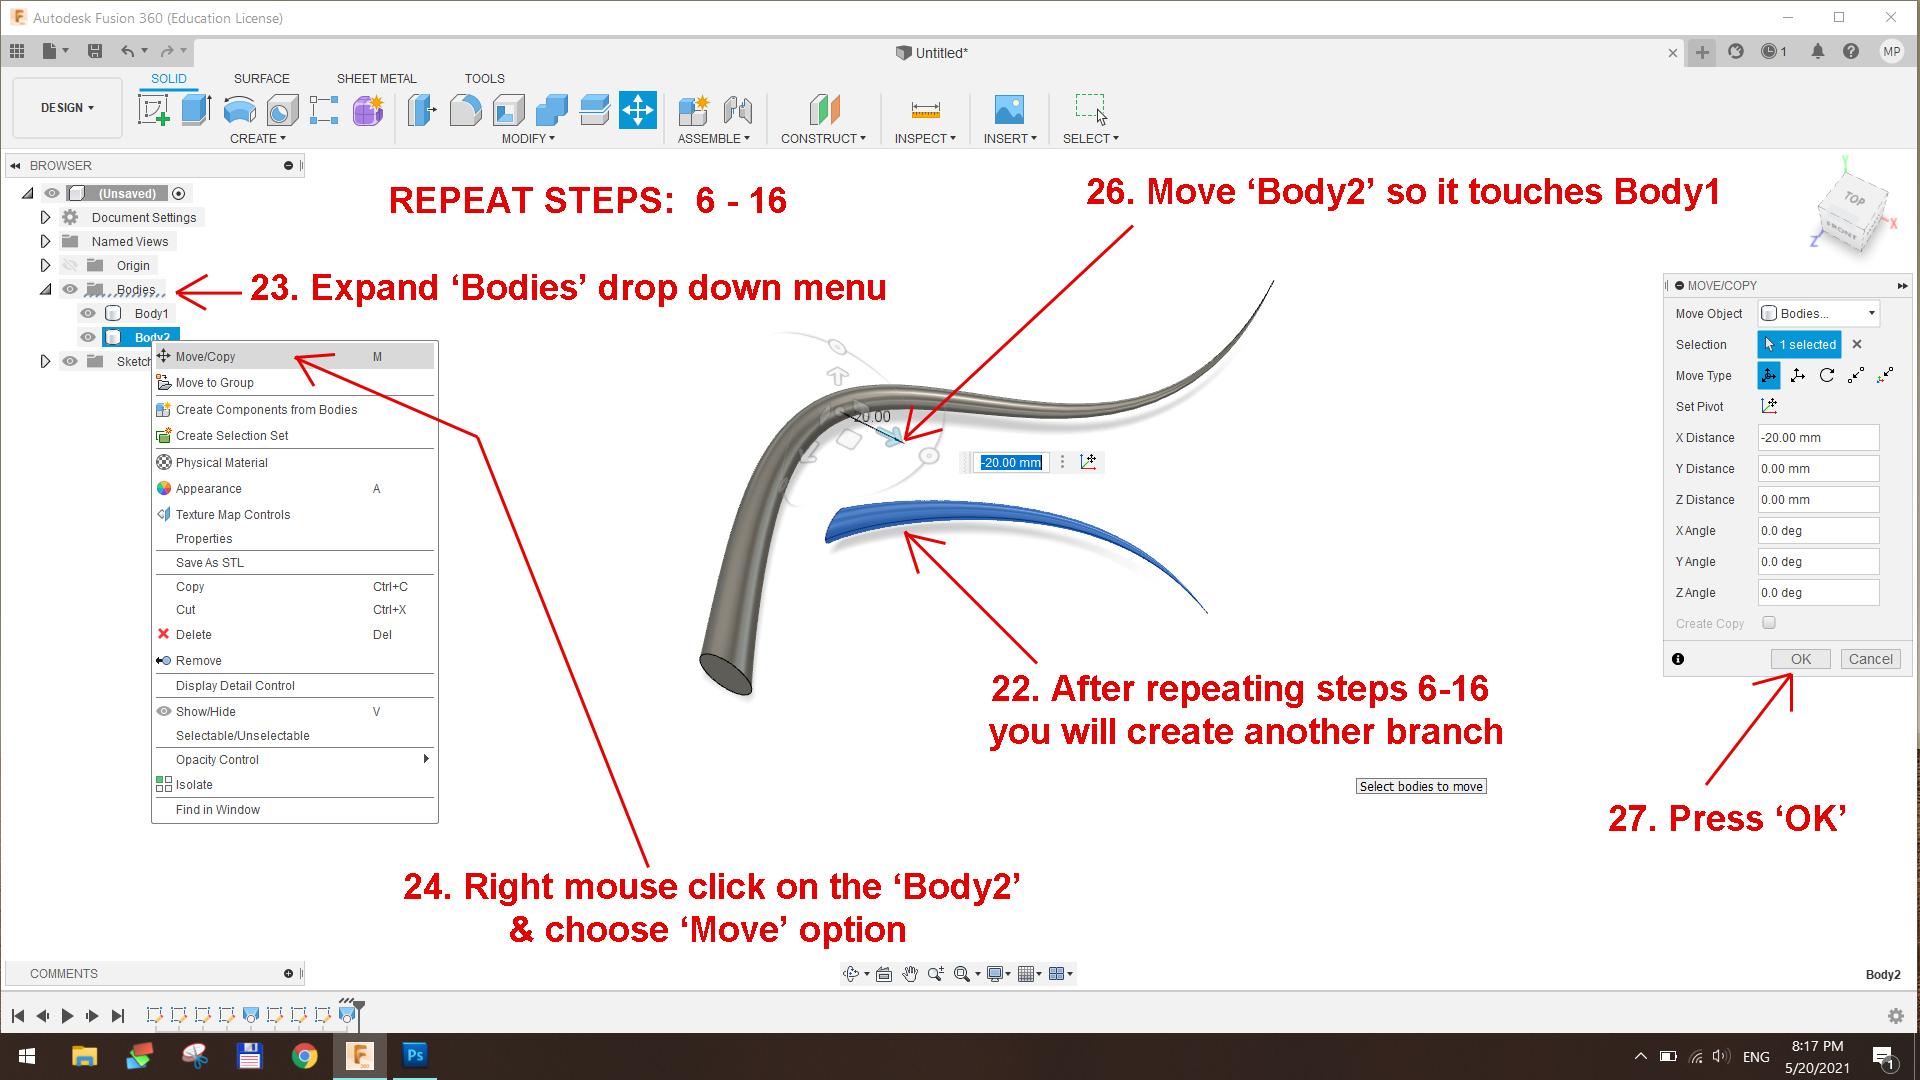The width and height of the screenshot is (1920, 1080).
Task: Open the DESIGN workspace dropdown
Action: (x=67, y=108)
